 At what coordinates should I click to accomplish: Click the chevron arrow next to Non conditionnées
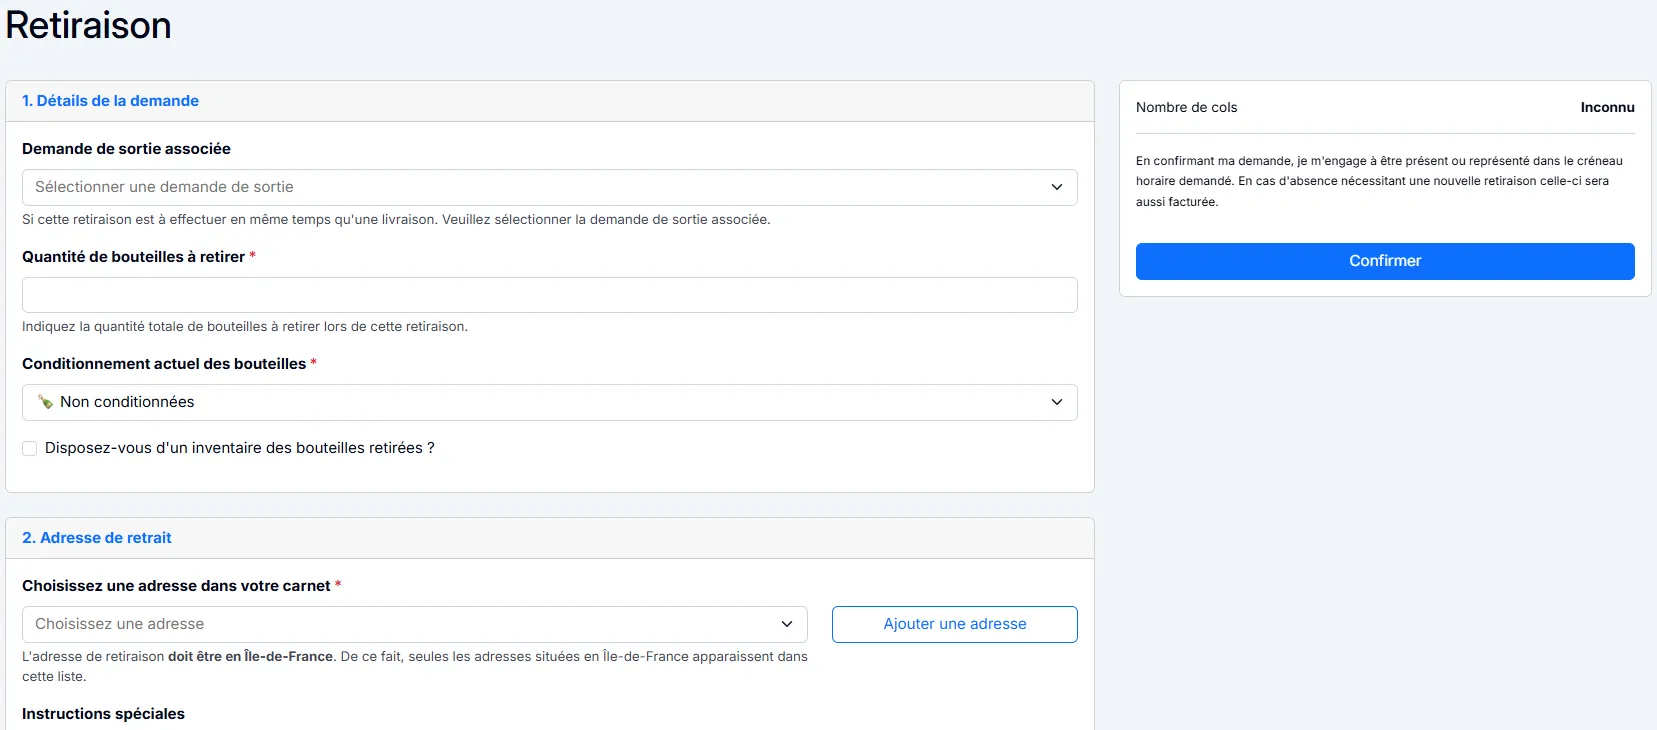[1056, 402]
